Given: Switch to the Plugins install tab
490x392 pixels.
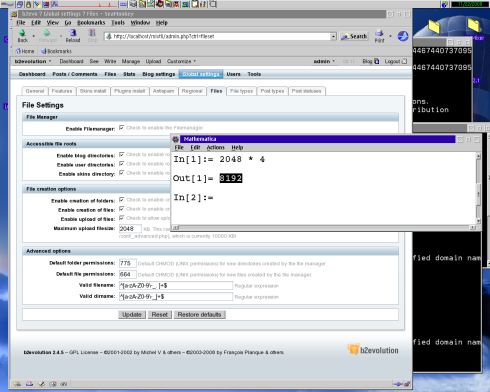Looking at the screenshot, I should tap(129, 91).
